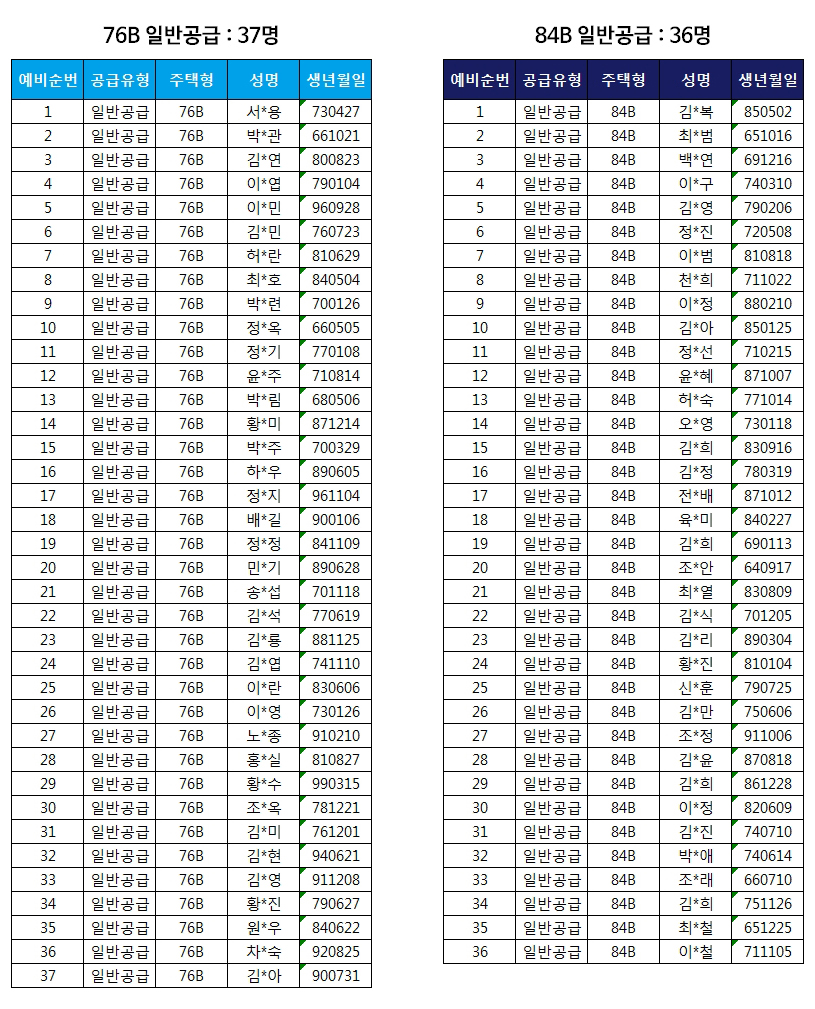Click birthdate cell '711105'

767,952
